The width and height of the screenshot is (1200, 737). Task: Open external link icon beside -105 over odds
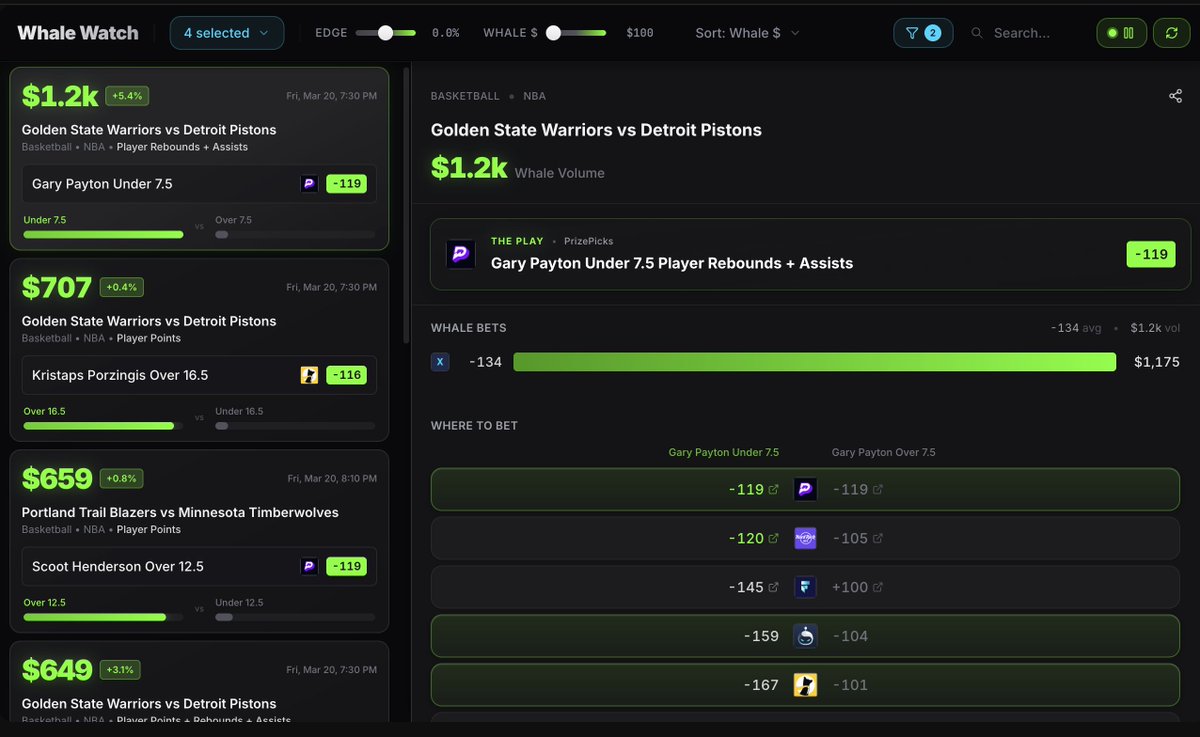[x=878, y=538]
